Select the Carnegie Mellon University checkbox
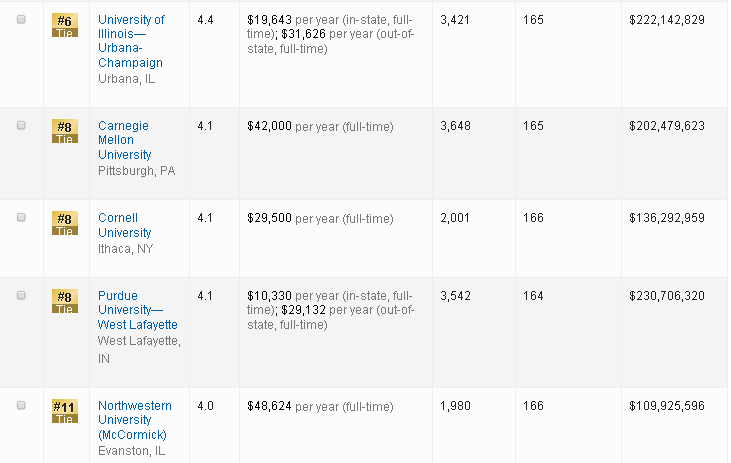 (22, 126)
